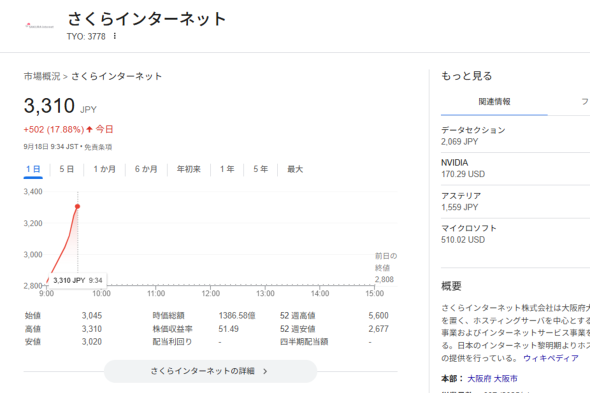Screen dimensions: 590x393
Task: Click the 52週高値 value 5,600
Action: coord(379,315)
